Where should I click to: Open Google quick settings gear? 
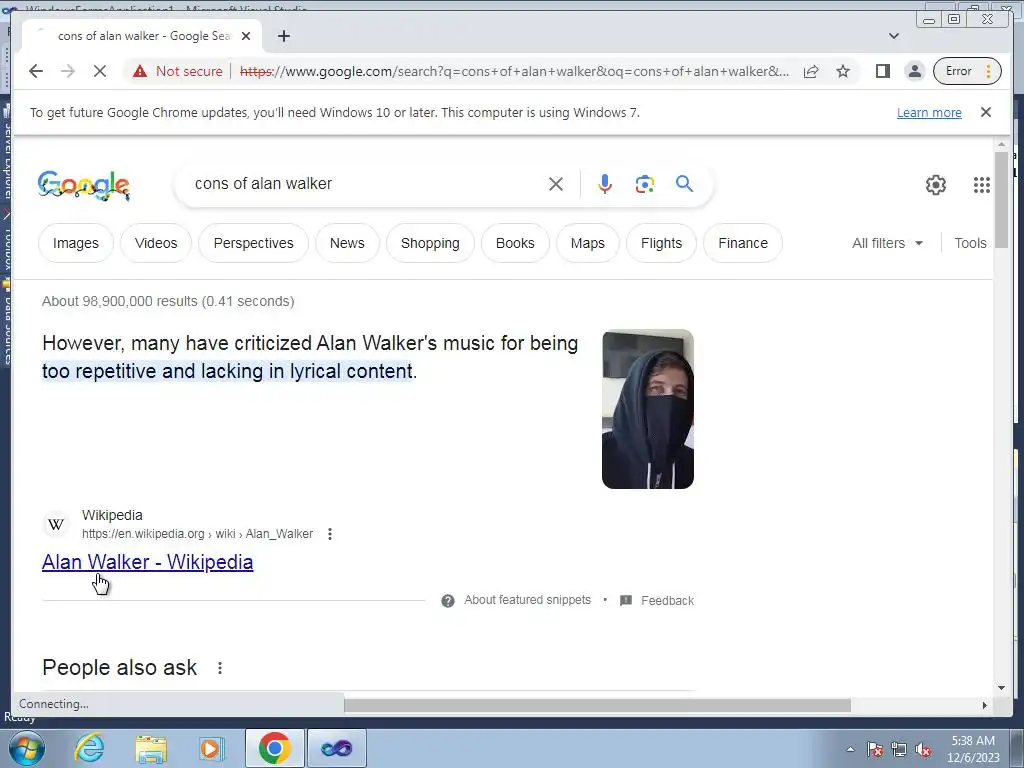coord(936,185)
